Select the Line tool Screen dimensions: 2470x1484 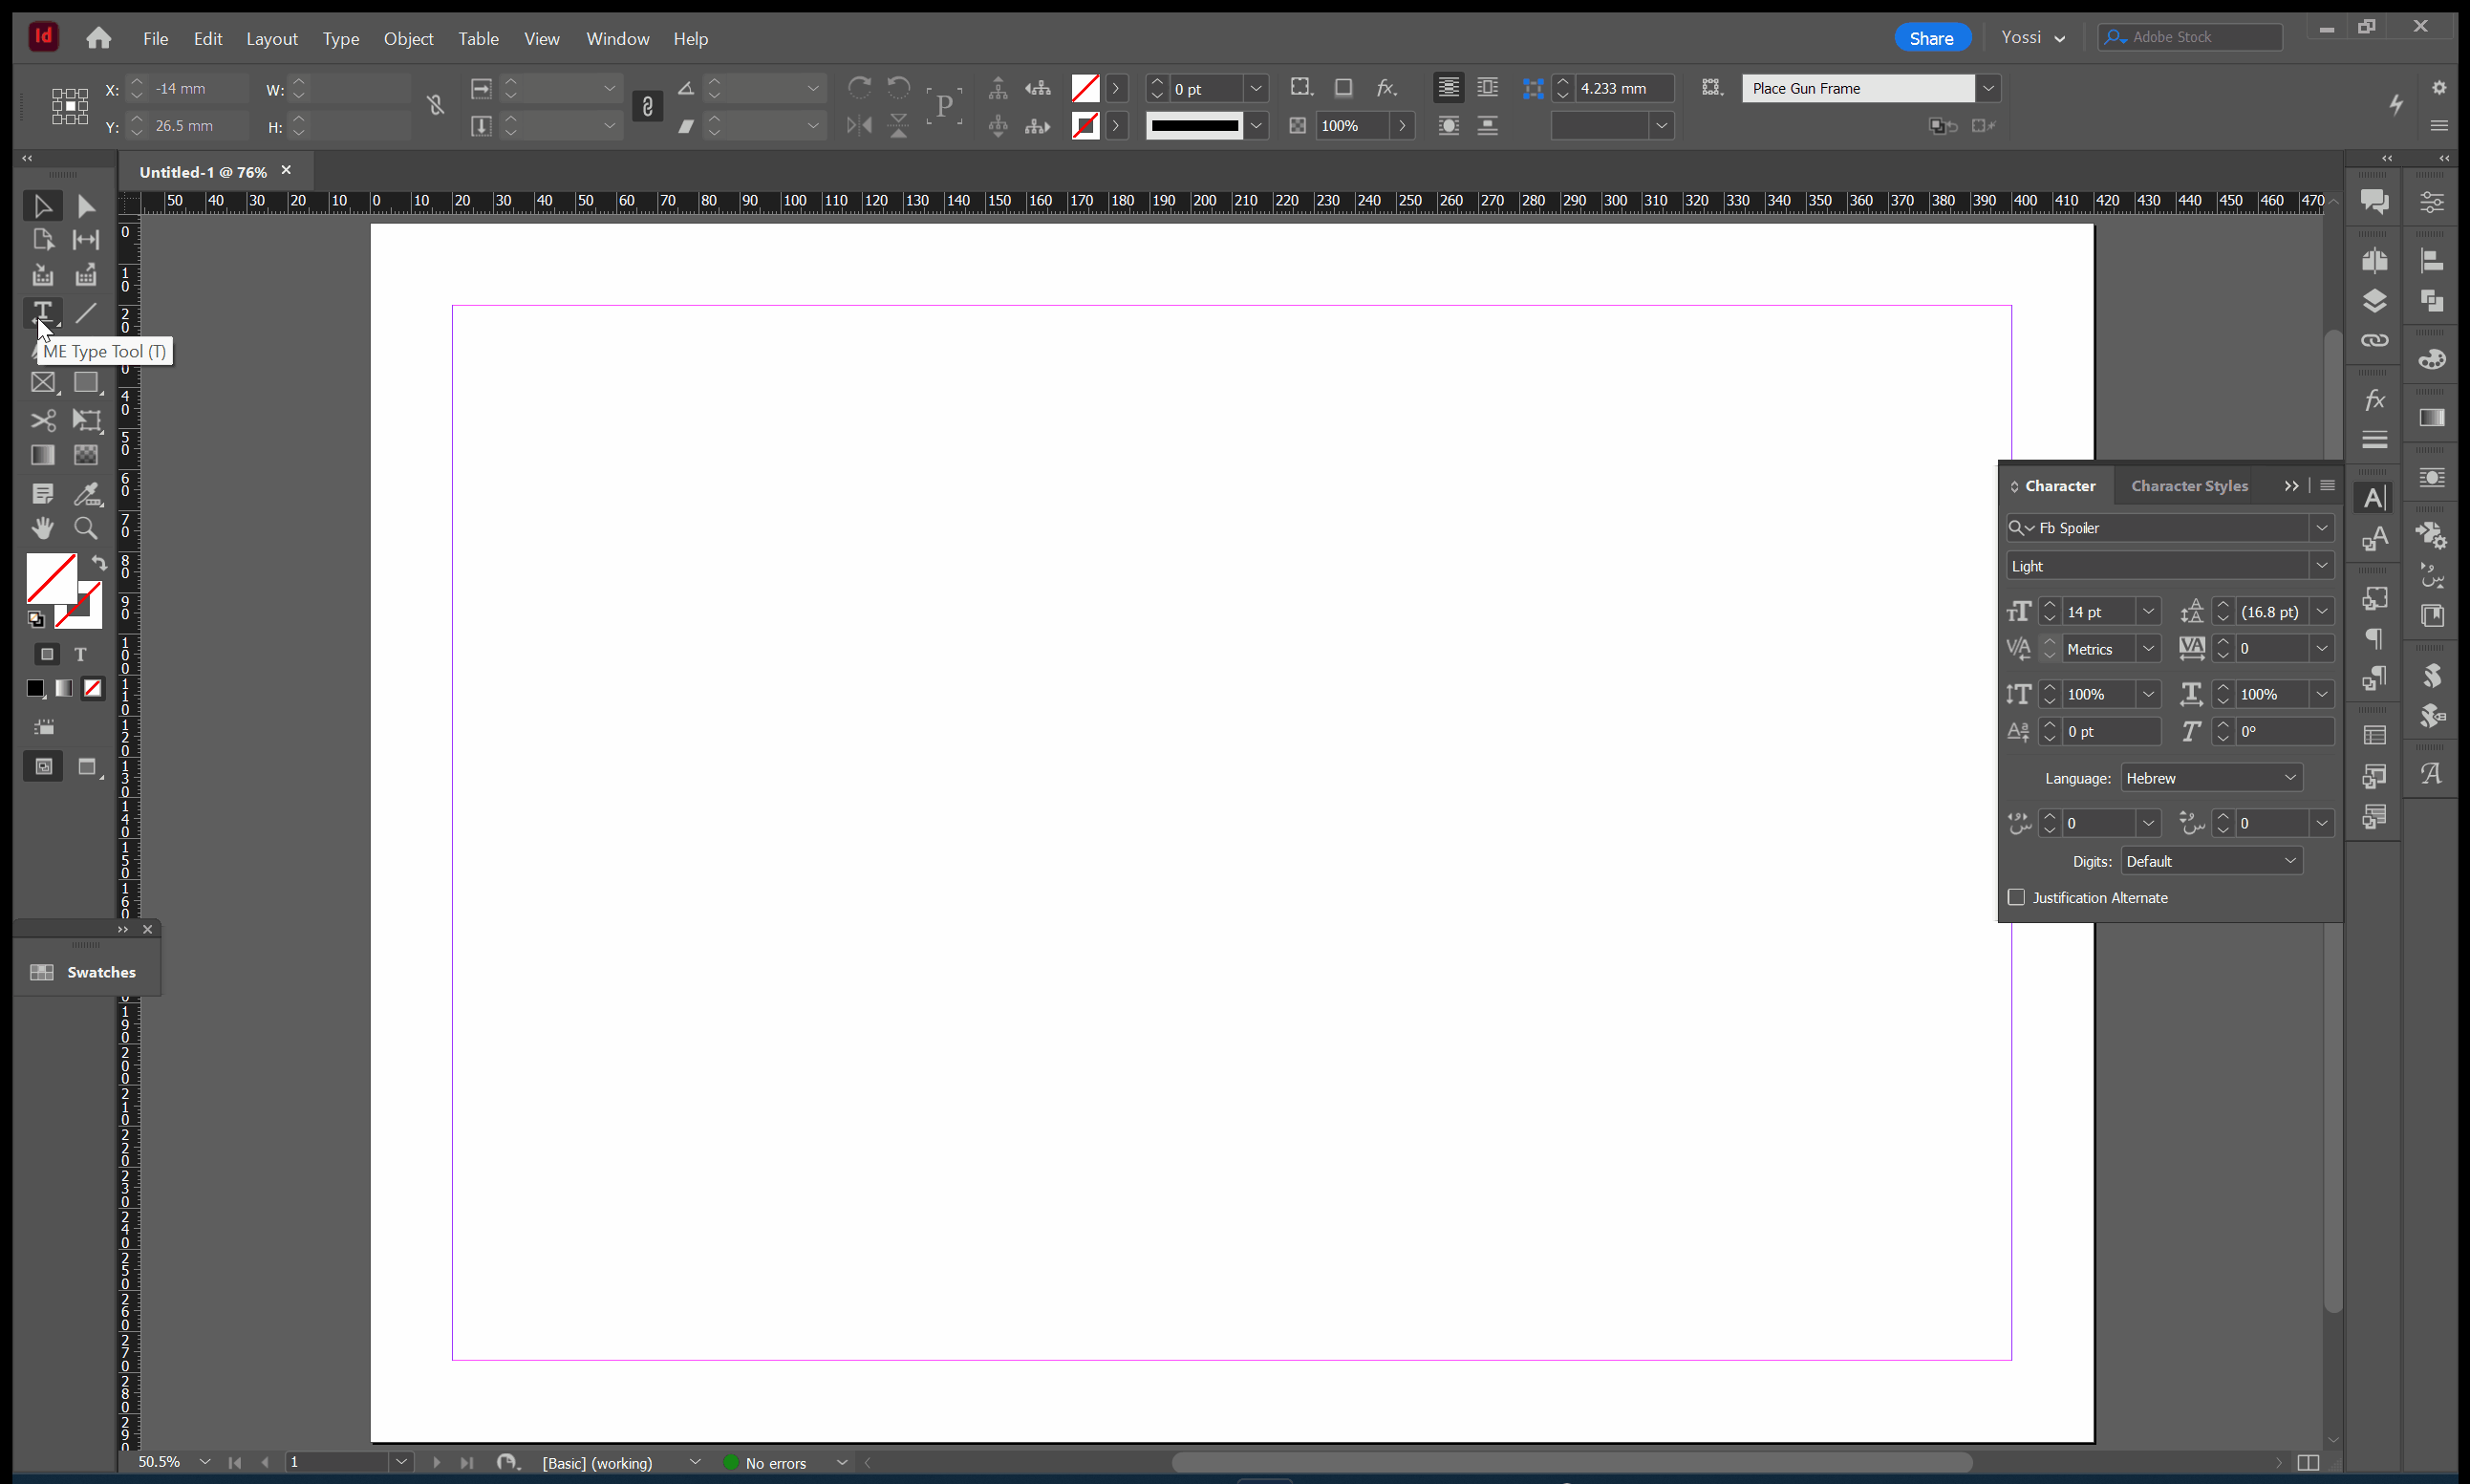tap(87, 313)
